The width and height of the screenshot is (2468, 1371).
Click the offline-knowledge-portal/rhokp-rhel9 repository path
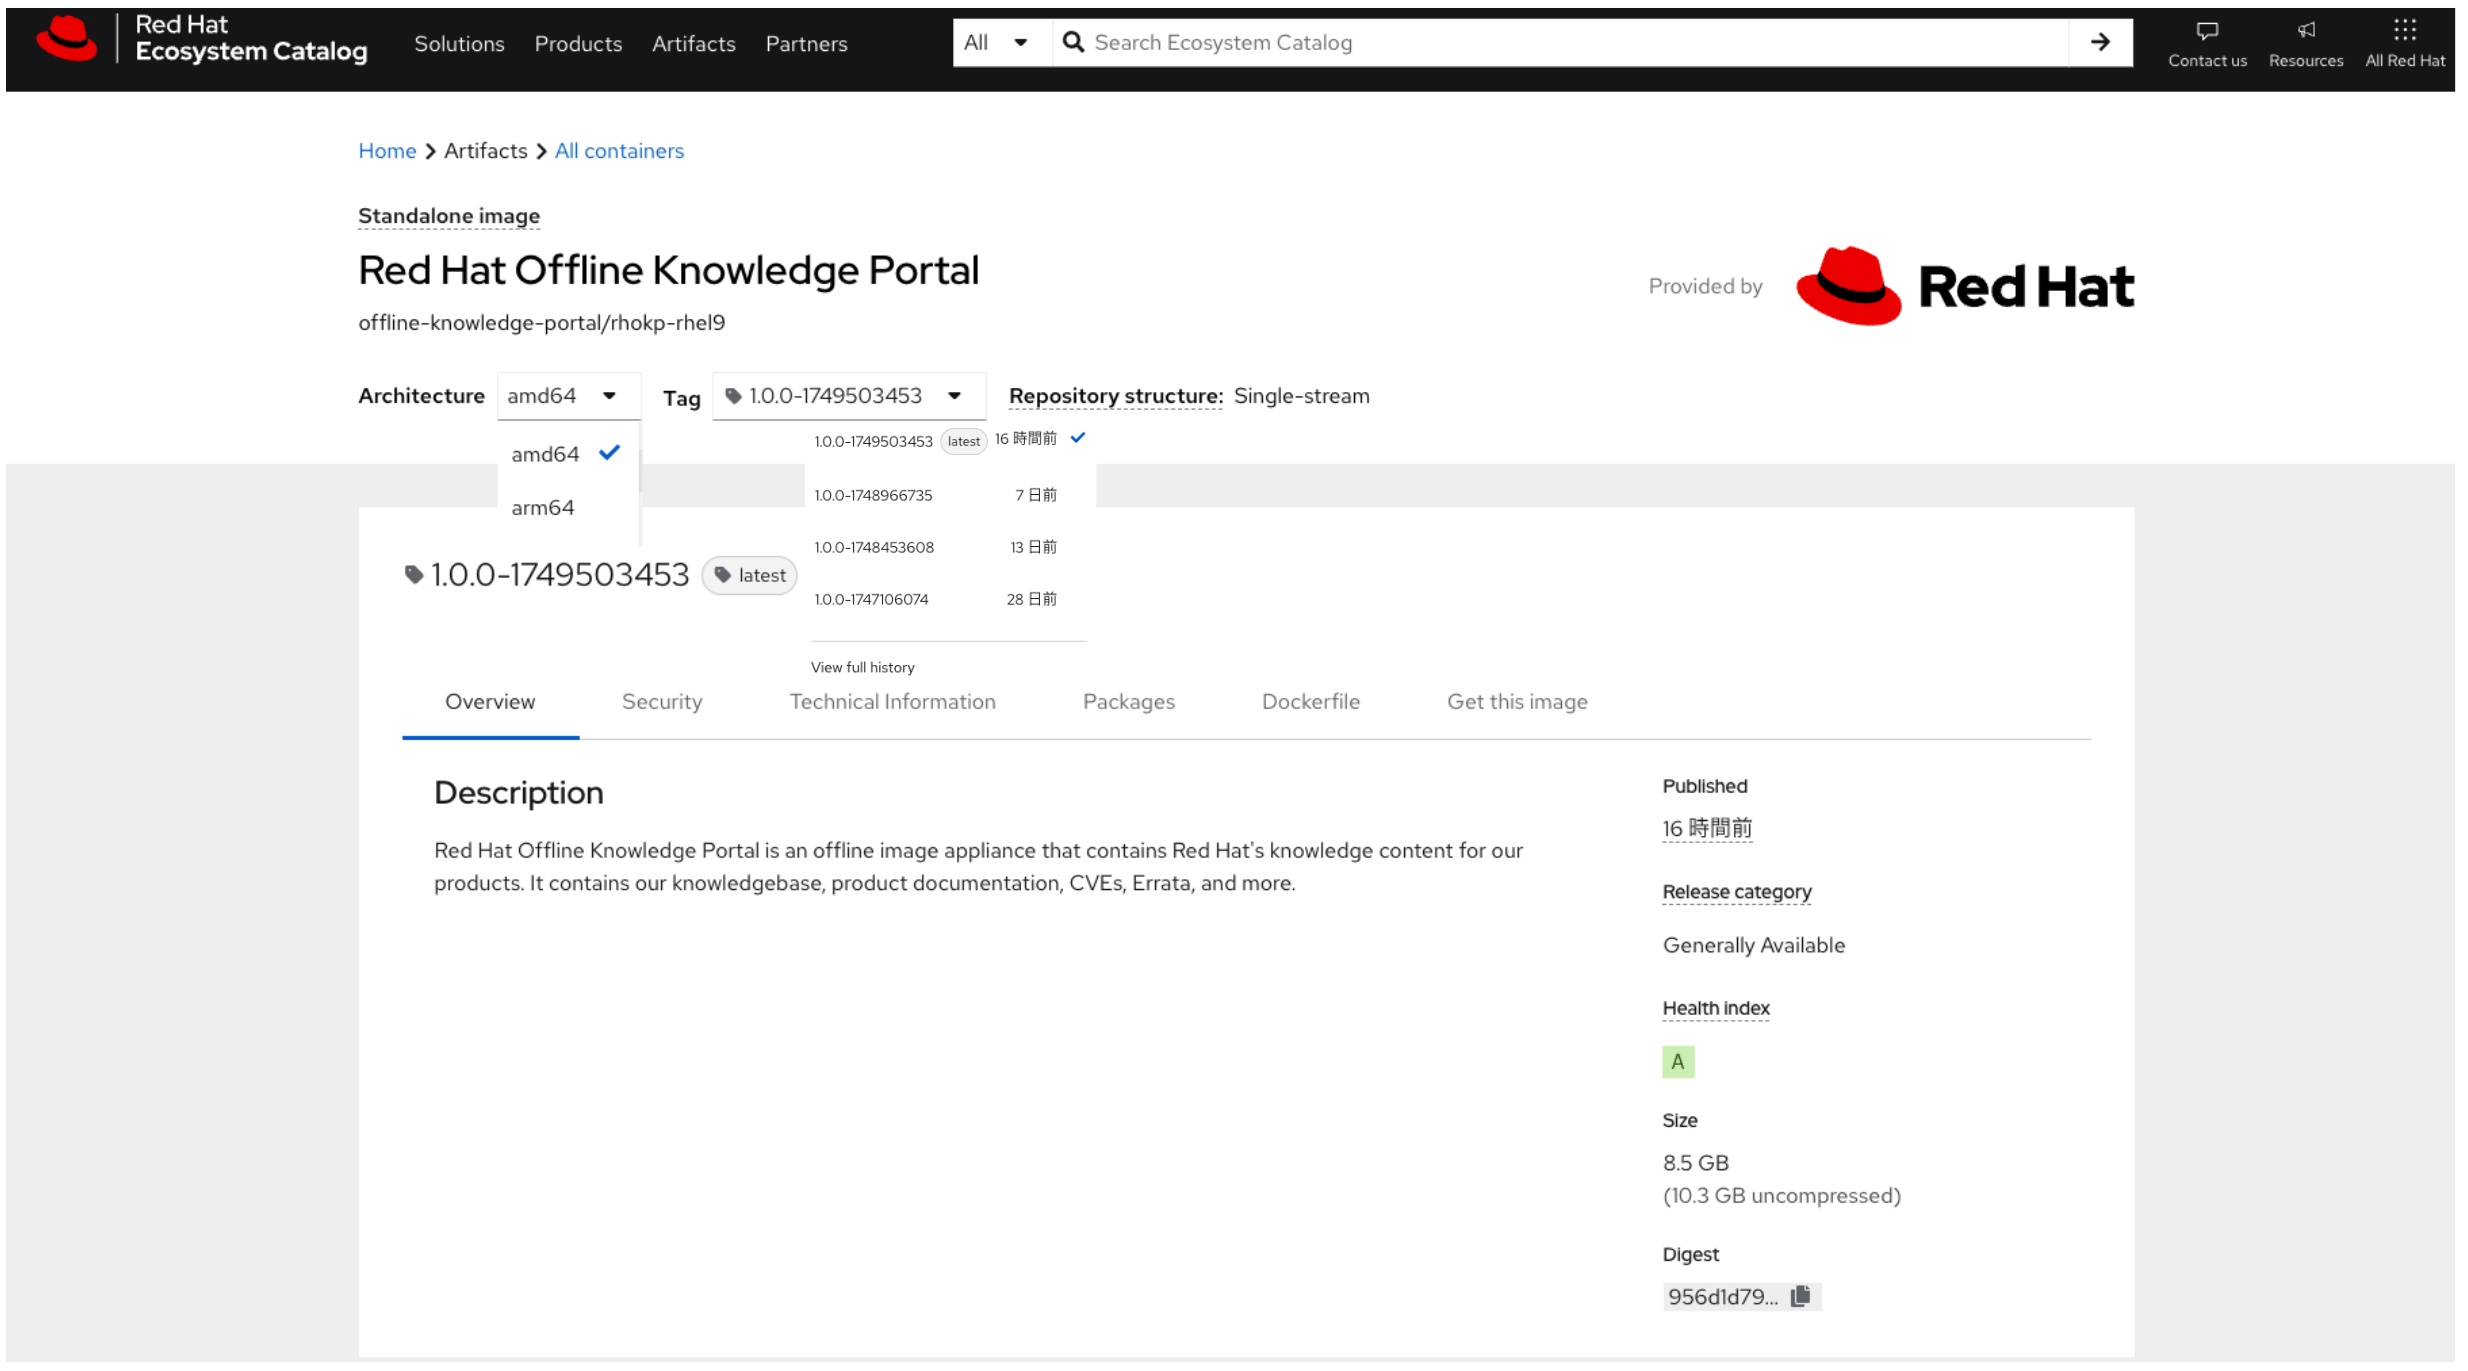pyautogui.click(x=541, y=322)
